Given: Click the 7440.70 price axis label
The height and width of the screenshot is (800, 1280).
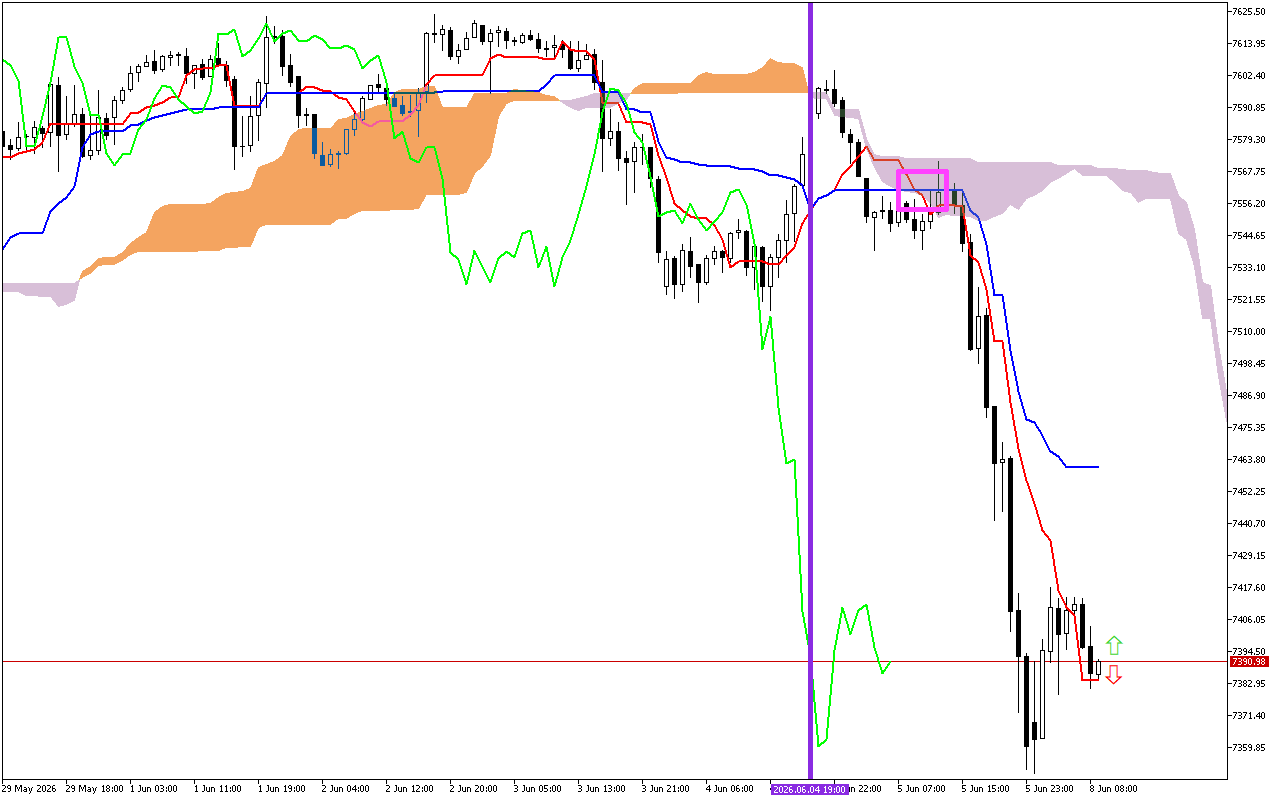Looking at the screenshot, I should [x=1249, y=524].
